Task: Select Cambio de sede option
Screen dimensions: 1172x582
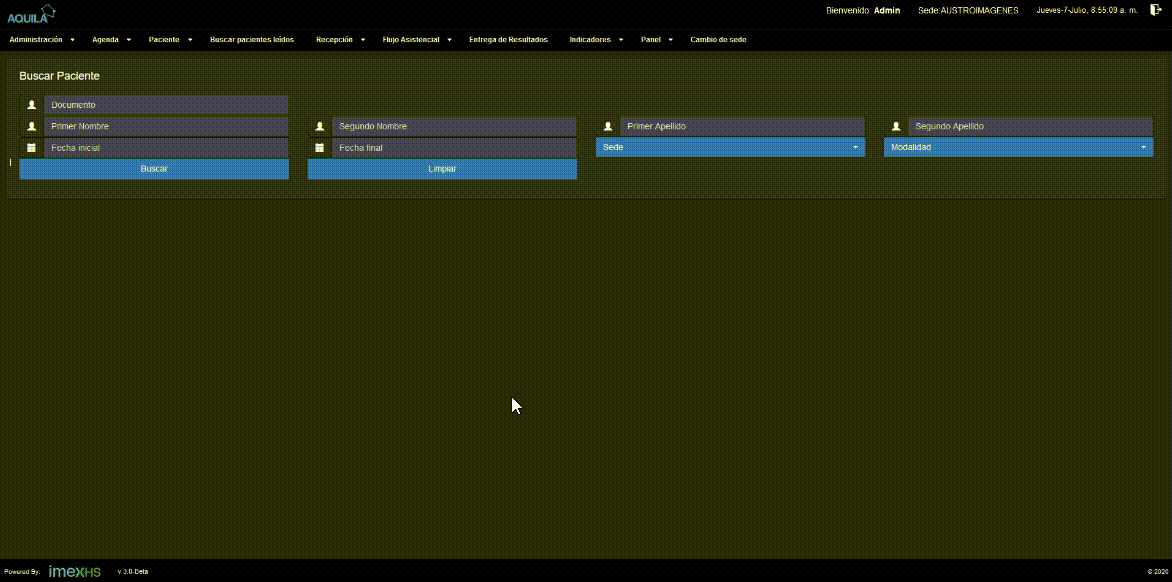Action: (x=718, y=40)
